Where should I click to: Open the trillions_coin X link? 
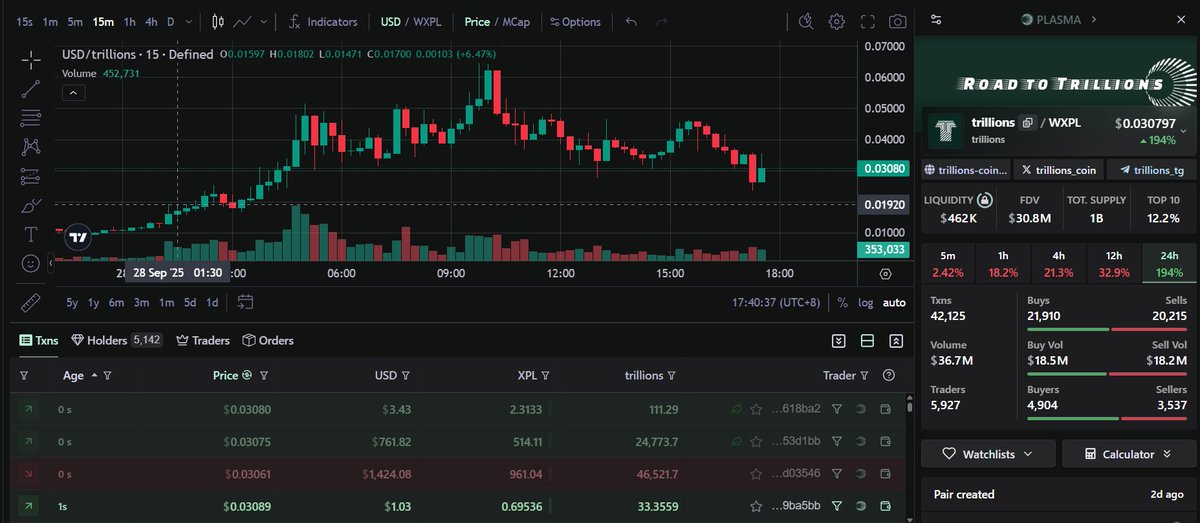point(1057,170)
